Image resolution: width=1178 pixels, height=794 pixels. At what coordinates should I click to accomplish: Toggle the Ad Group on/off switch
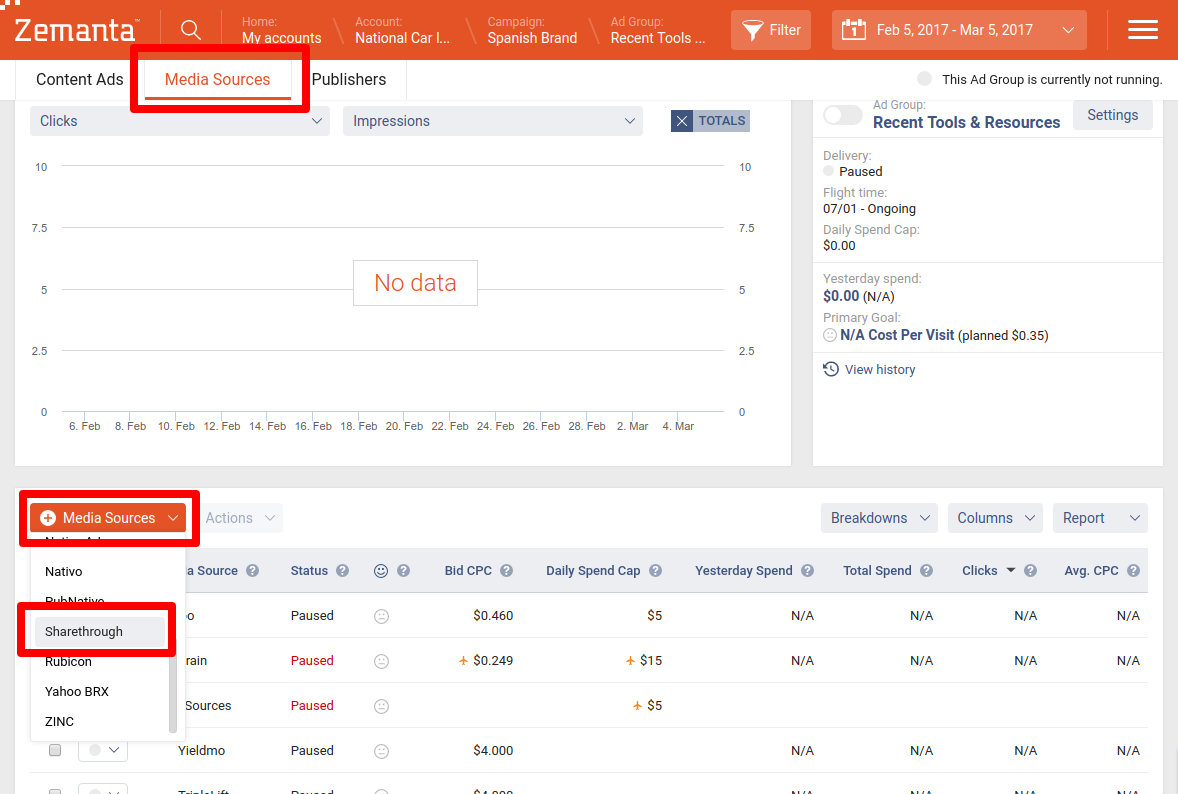[x=843, y=115]
